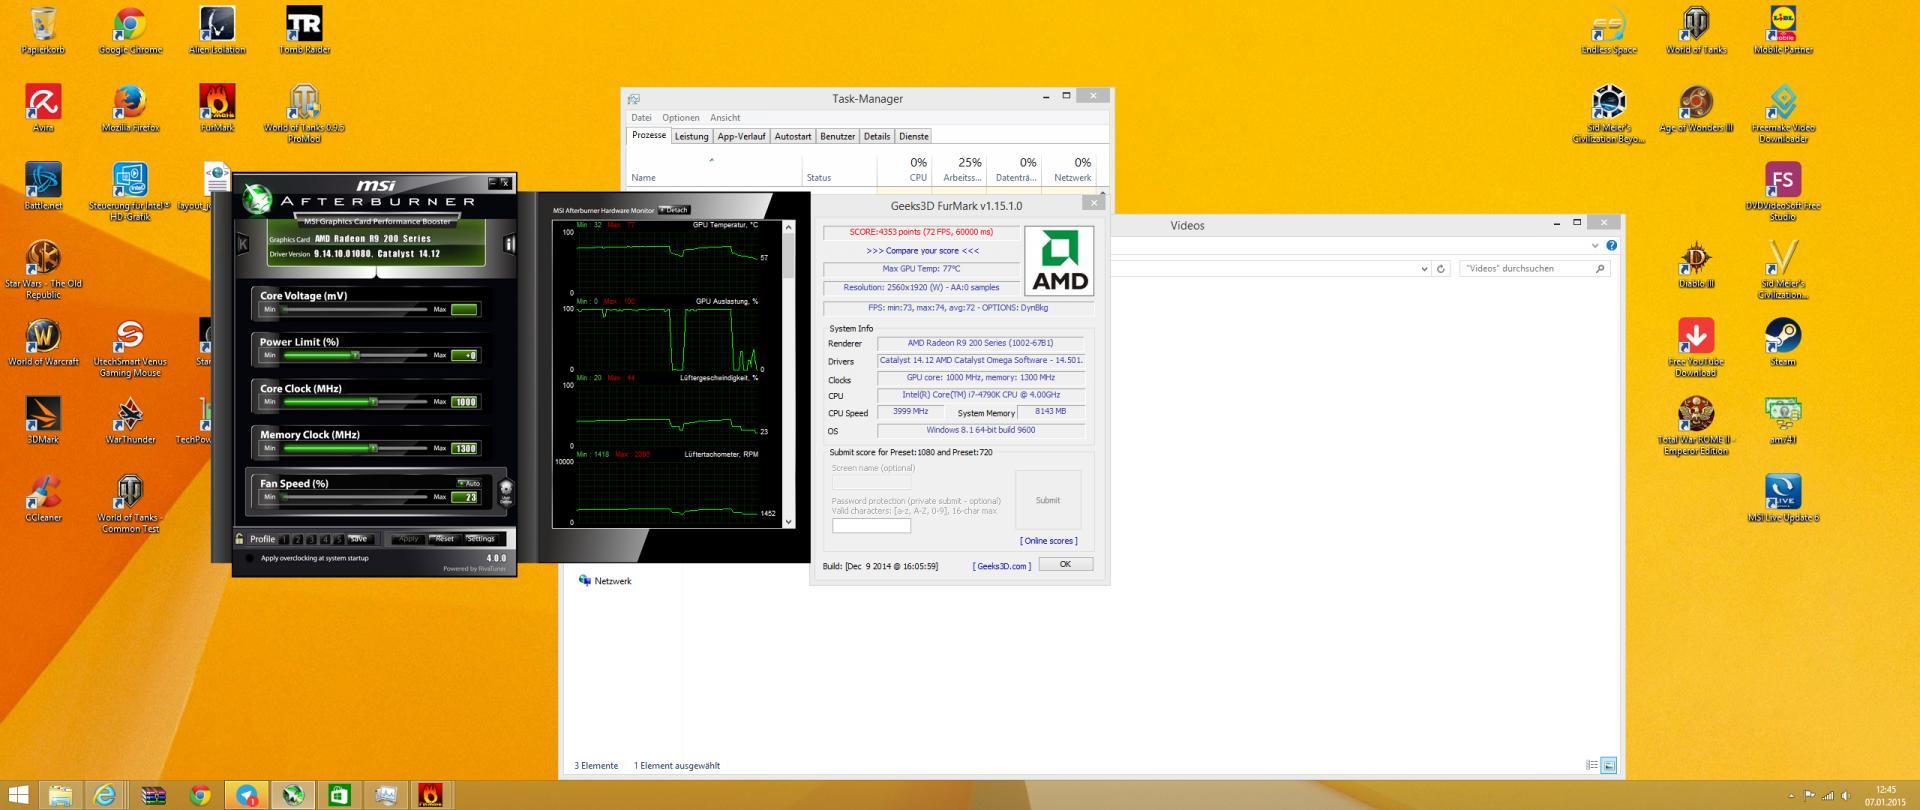Switch to the App-Verlauf tab
The width and height of the screenshot is (1920, 810).
pyautogui.click(x=741, y=136)
